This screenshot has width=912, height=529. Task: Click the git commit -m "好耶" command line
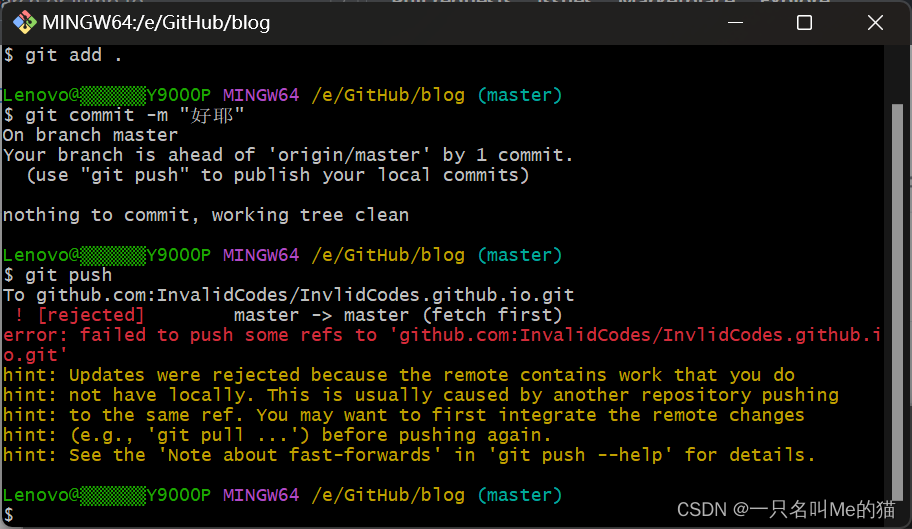pyautogui.click(x=123, y=115)
